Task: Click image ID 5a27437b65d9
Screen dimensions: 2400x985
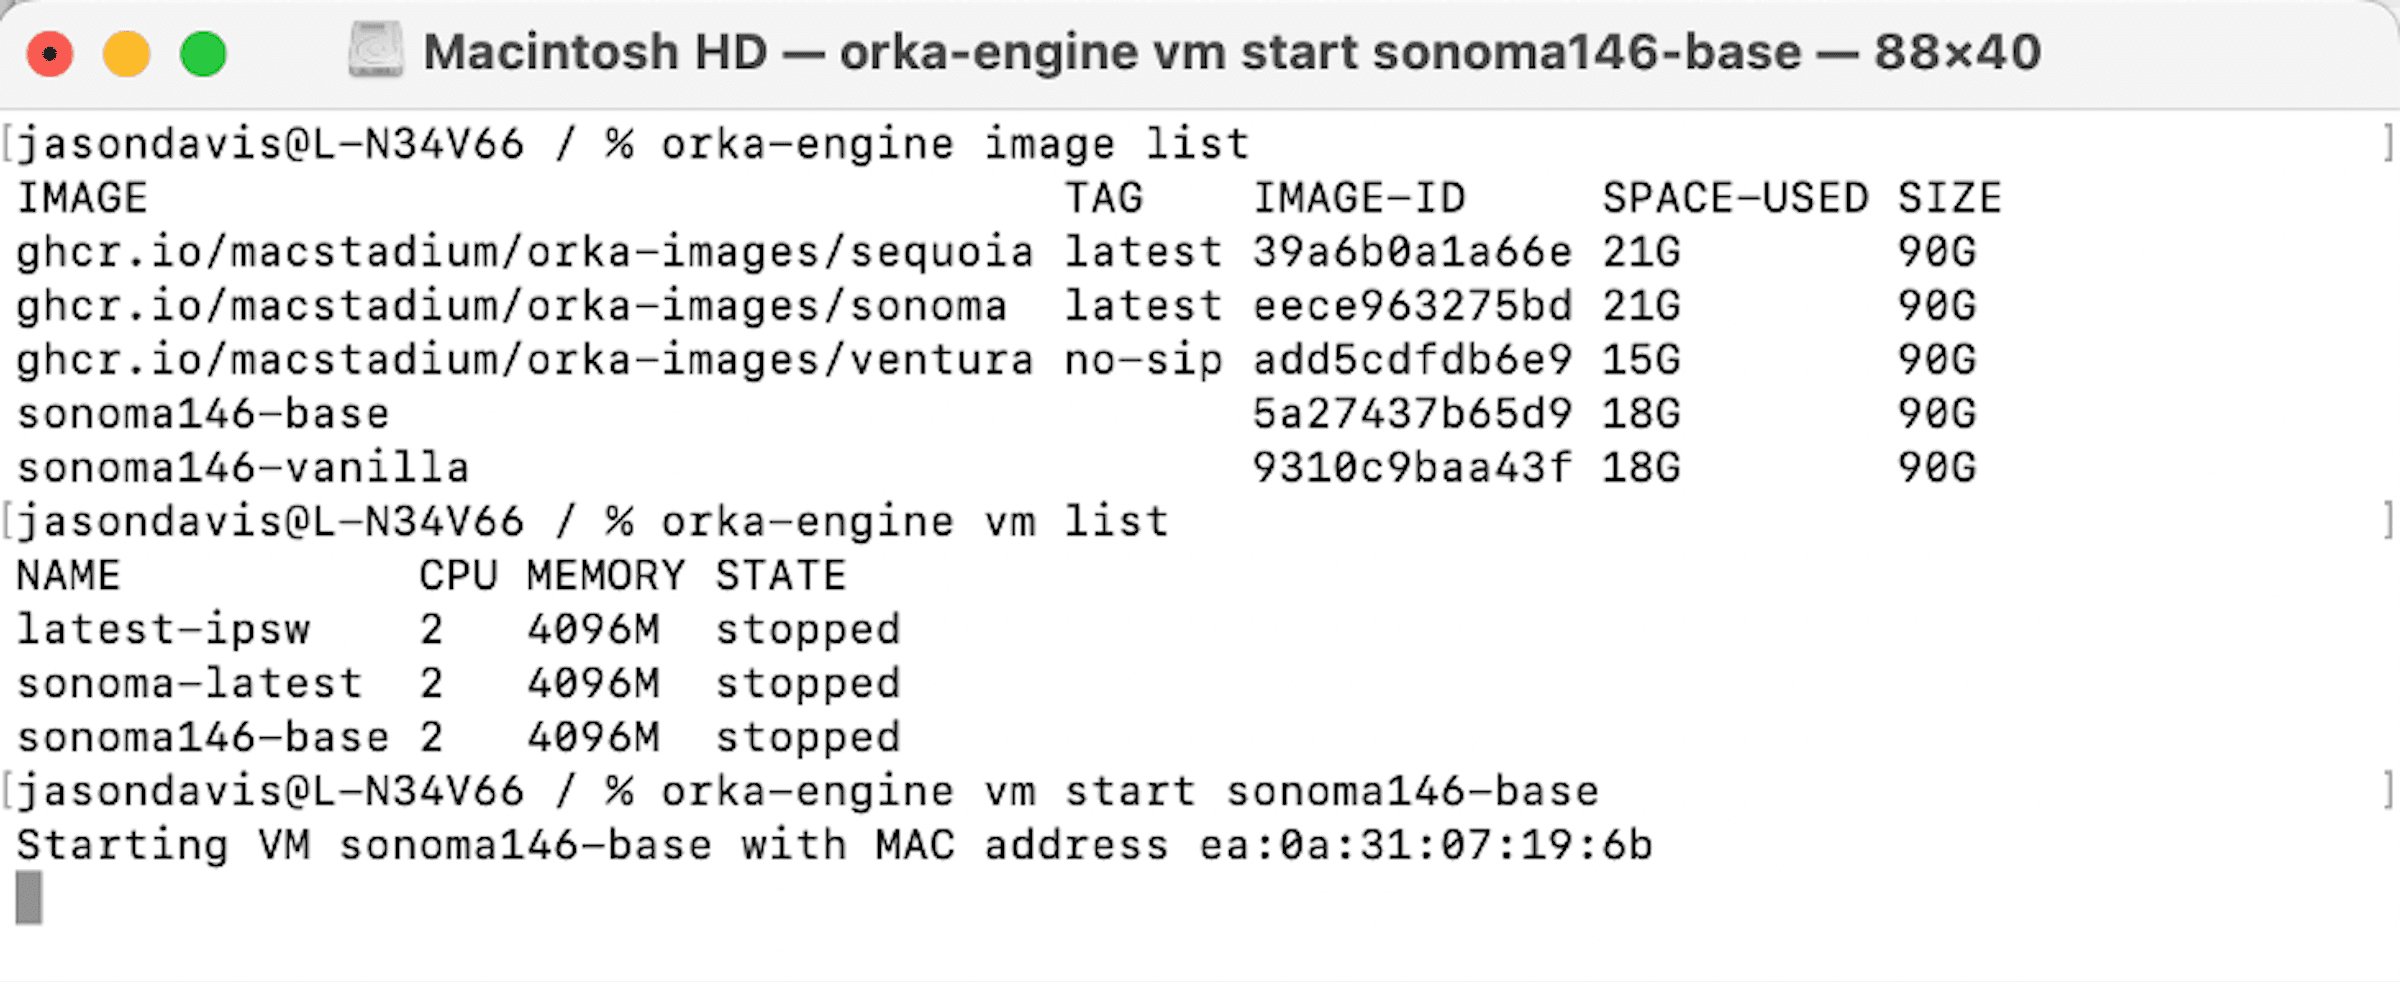Action: (1412, 414)
